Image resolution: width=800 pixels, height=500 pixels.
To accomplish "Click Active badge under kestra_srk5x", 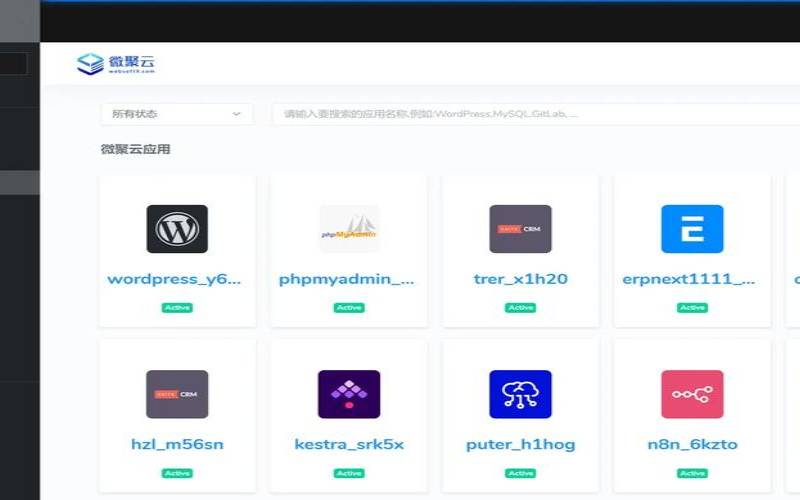I will [x=349, y=473].
